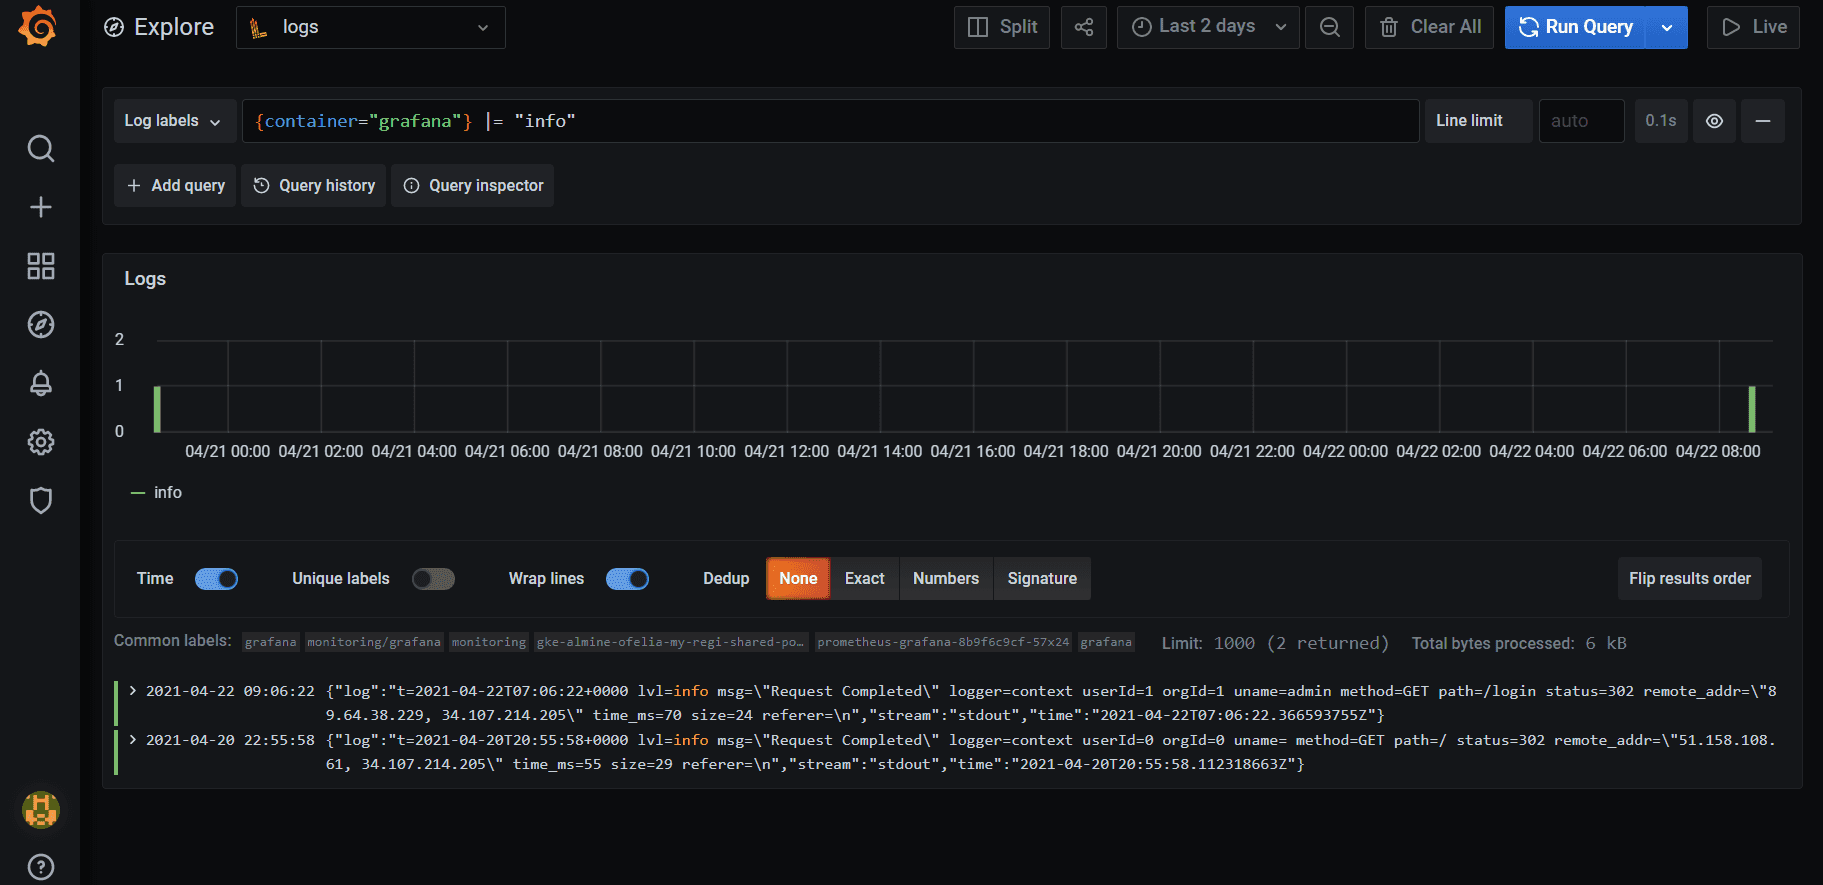Select Dedup Numbers option
The image size is (1823, 885).
[946, 579]
